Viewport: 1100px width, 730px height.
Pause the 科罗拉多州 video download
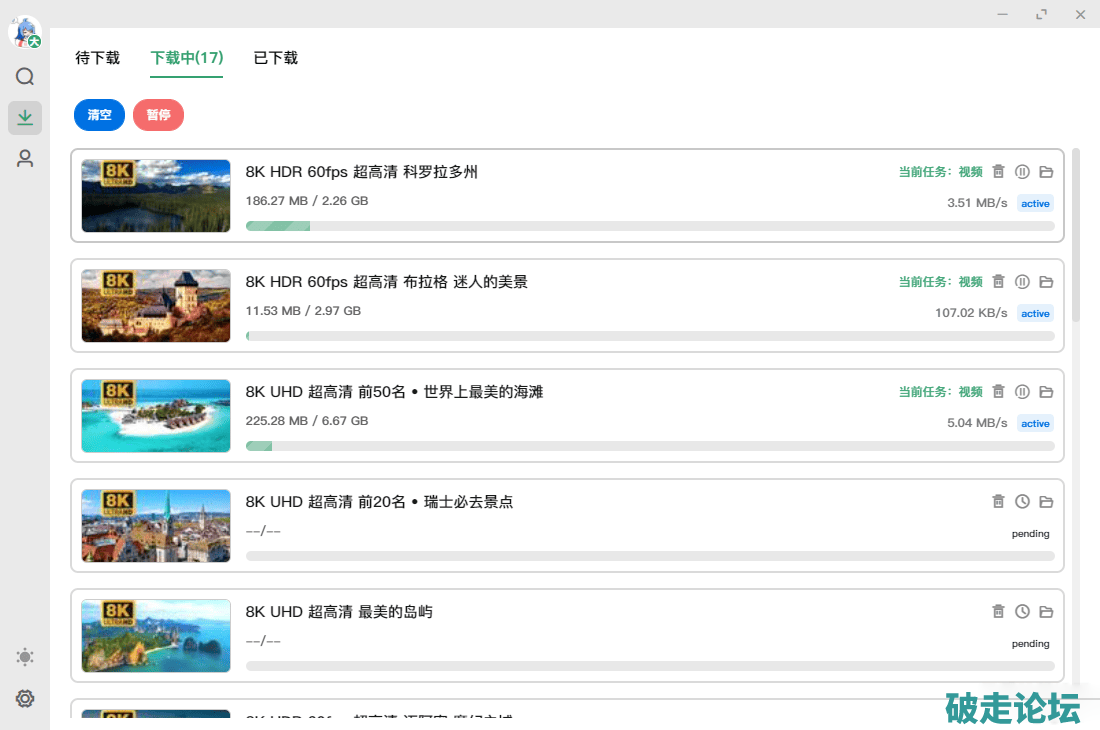click(x=1022, y=172)
